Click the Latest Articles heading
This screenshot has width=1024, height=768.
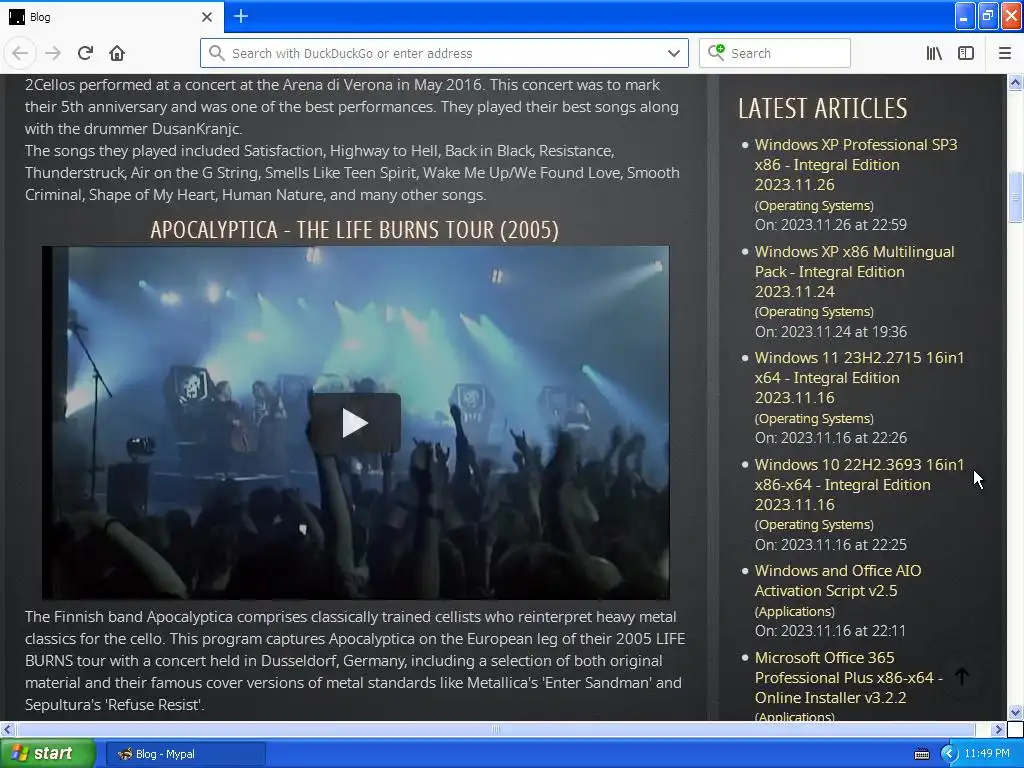pos(822,108)
